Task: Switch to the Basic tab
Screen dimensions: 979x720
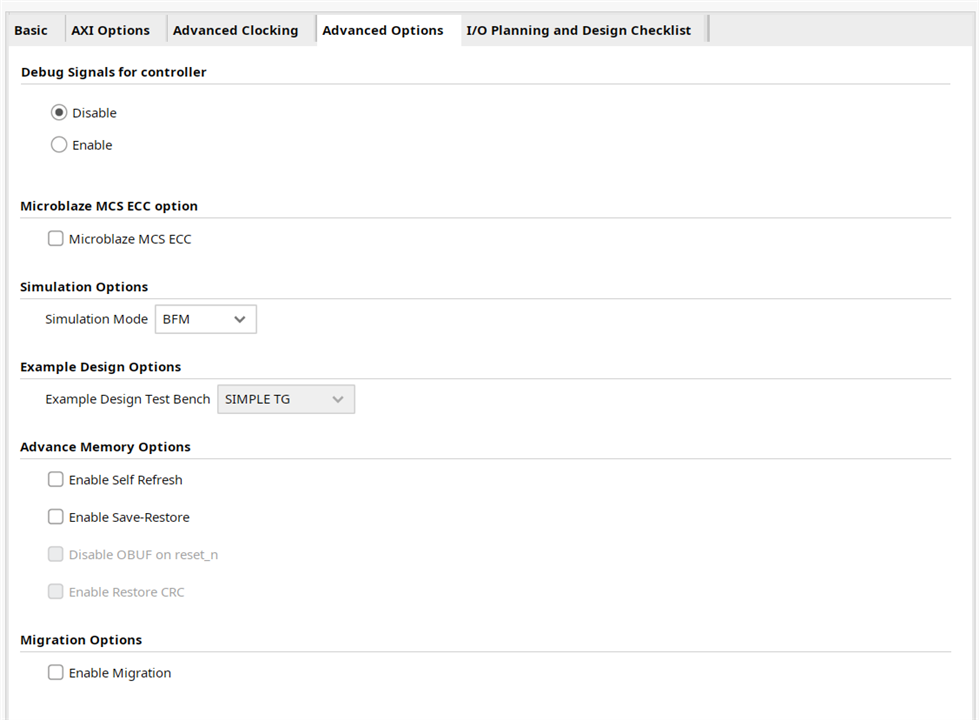Action: point(31,31)
